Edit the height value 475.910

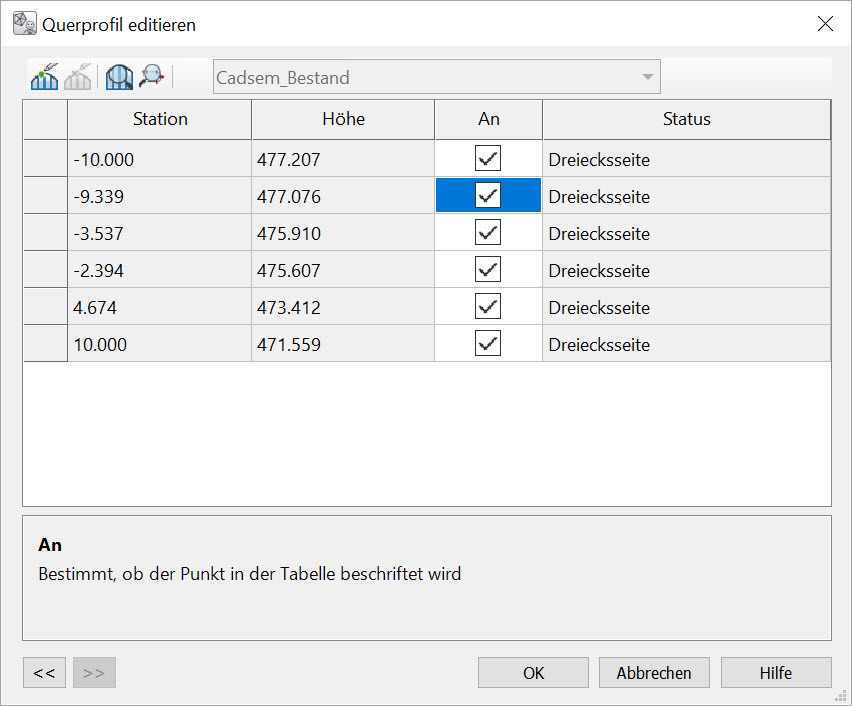tap(342, 233)
